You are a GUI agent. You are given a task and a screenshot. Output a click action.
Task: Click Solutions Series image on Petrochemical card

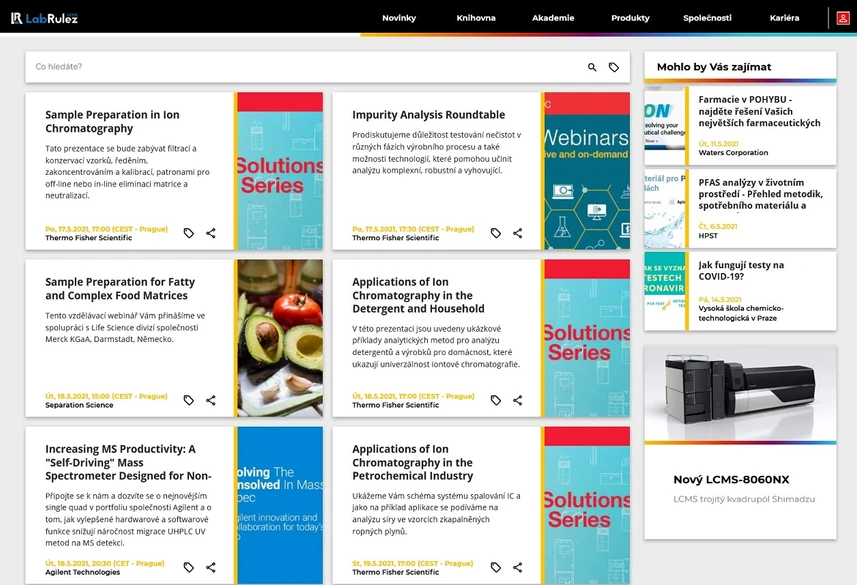pyautogui.click(x=587, y=505)
